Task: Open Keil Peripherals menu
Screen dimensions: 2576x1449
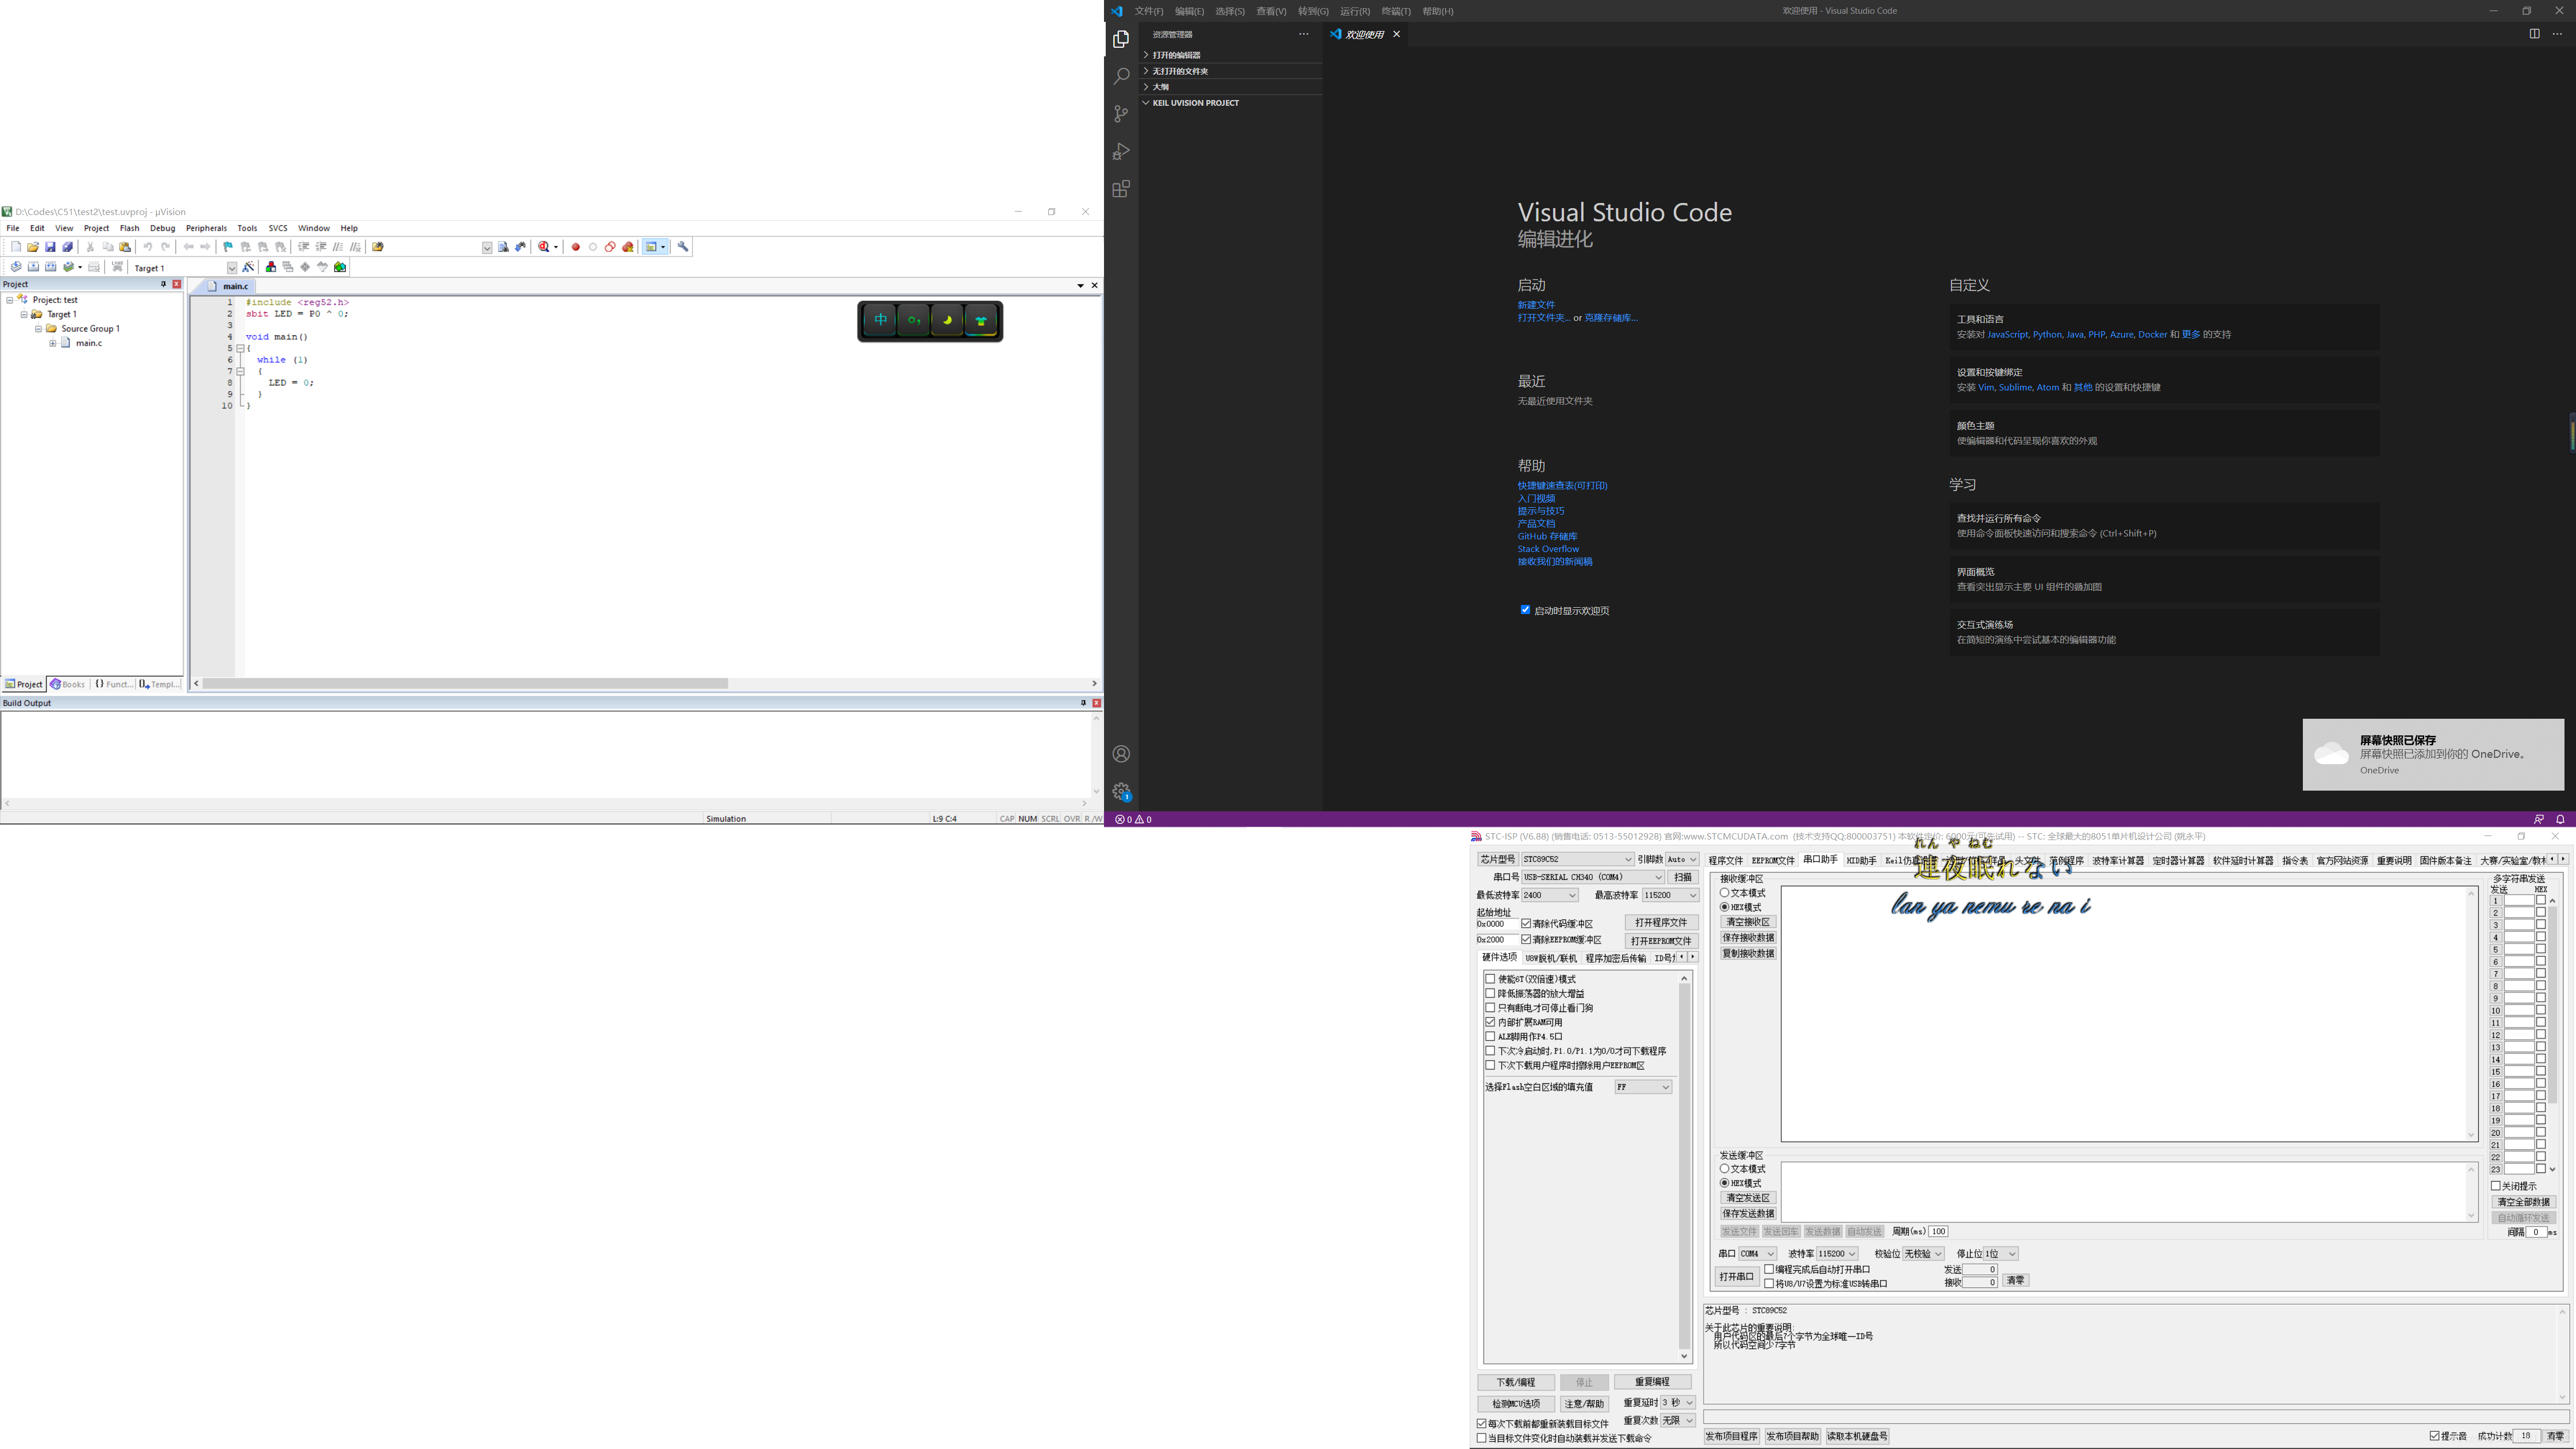Action: pos(206,228)
